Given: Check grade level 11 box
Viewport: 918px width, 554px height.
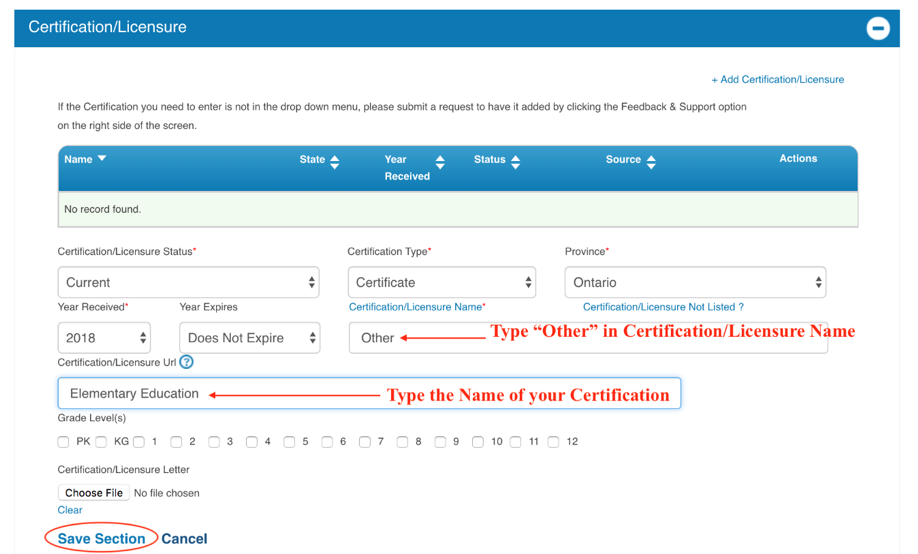Looking at the screenshot, I should coord(515,442).
